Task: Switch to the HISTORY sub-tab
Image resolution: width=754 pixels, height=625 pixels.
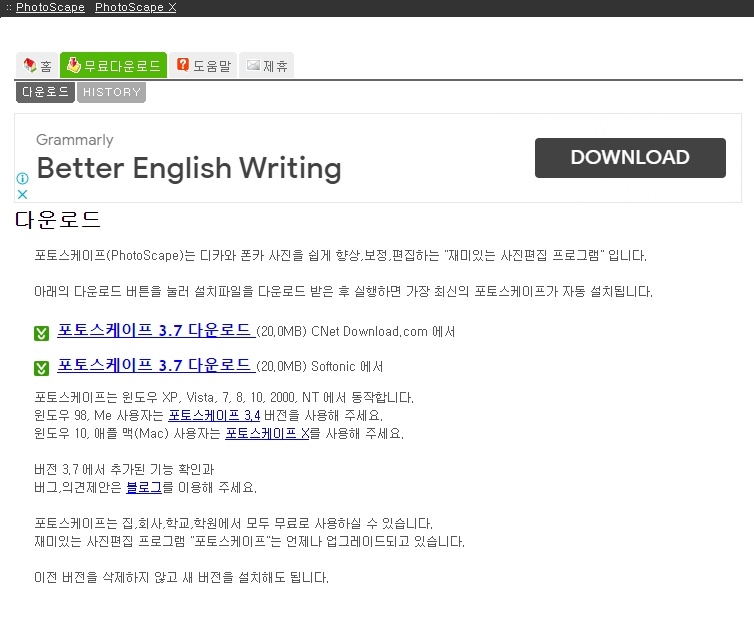Action: 112,92
